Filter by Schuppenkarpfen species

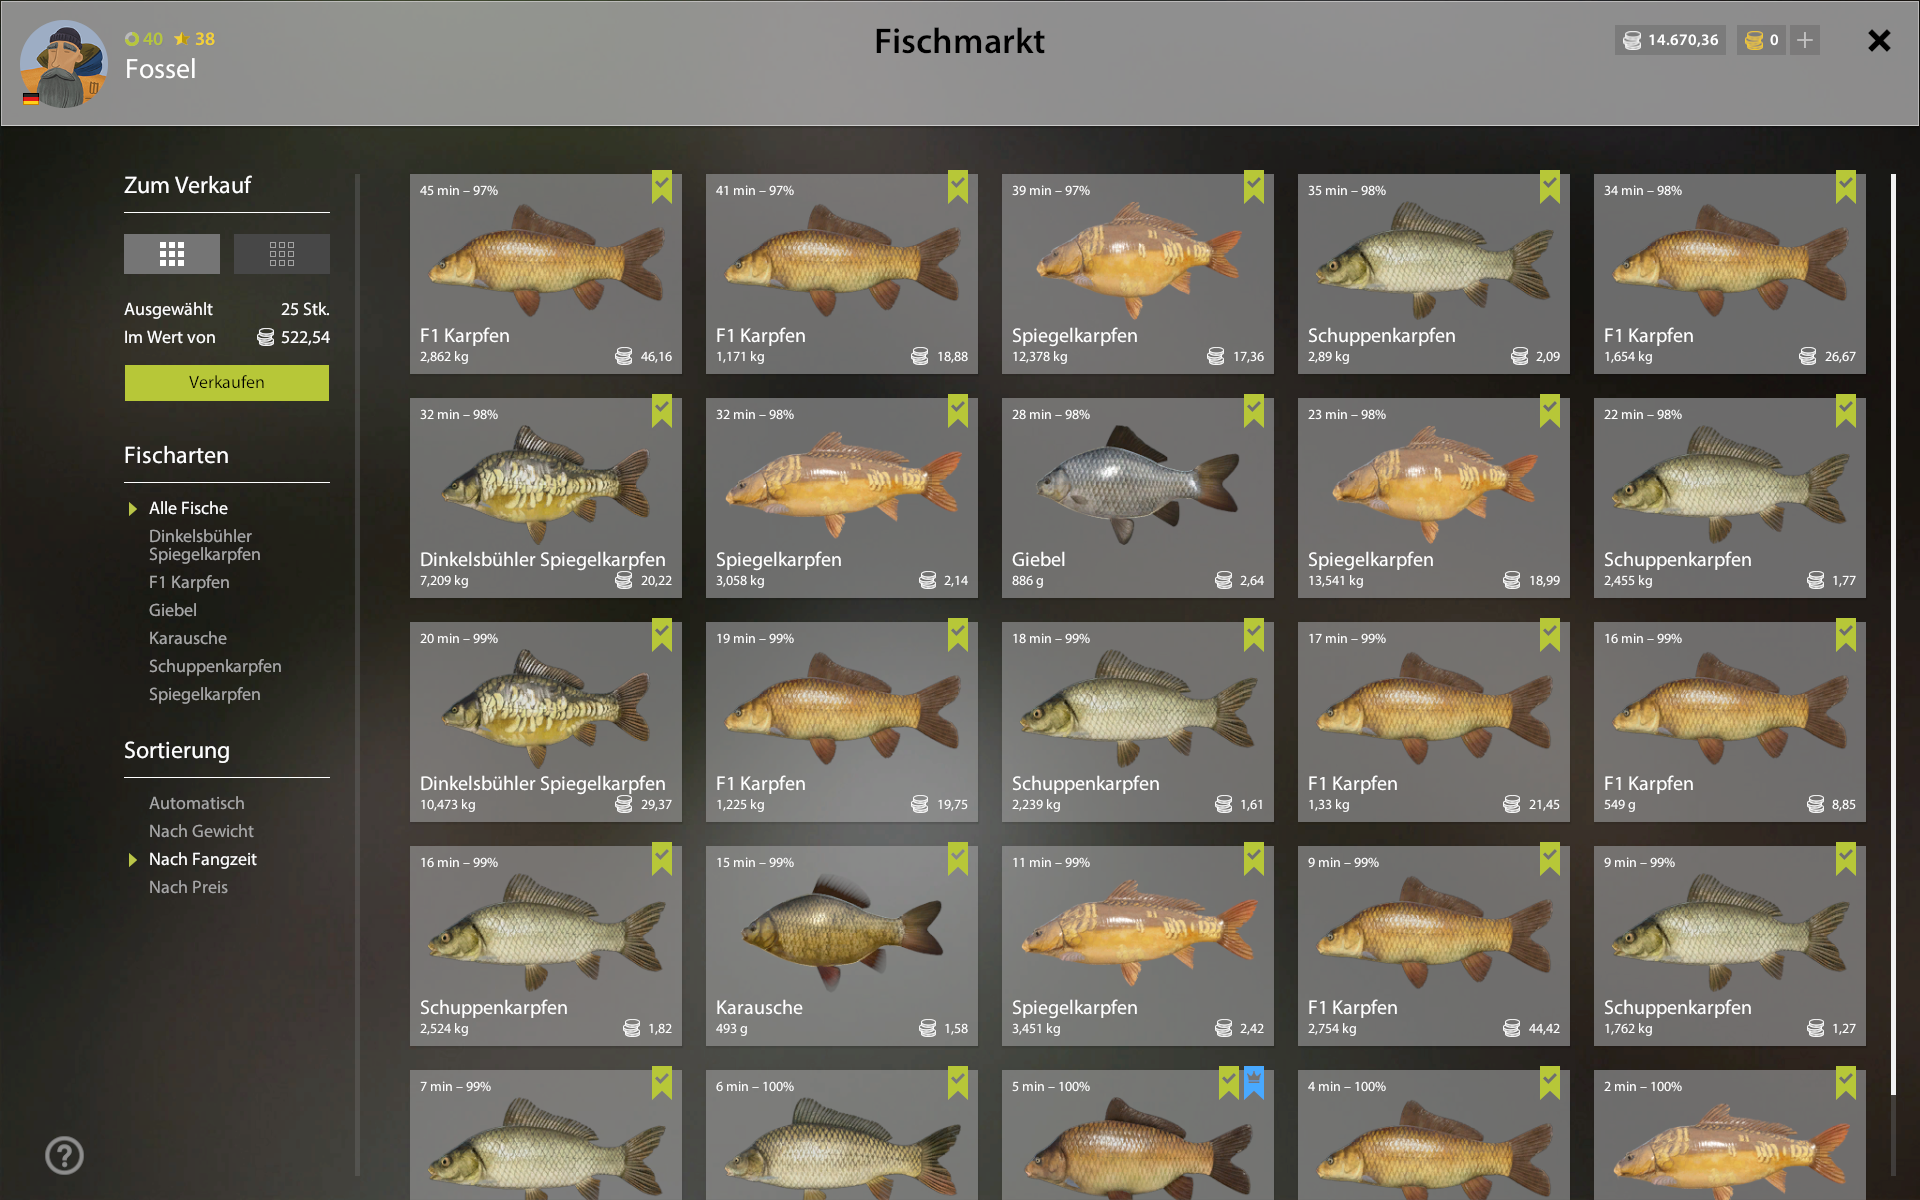(215, 666)
